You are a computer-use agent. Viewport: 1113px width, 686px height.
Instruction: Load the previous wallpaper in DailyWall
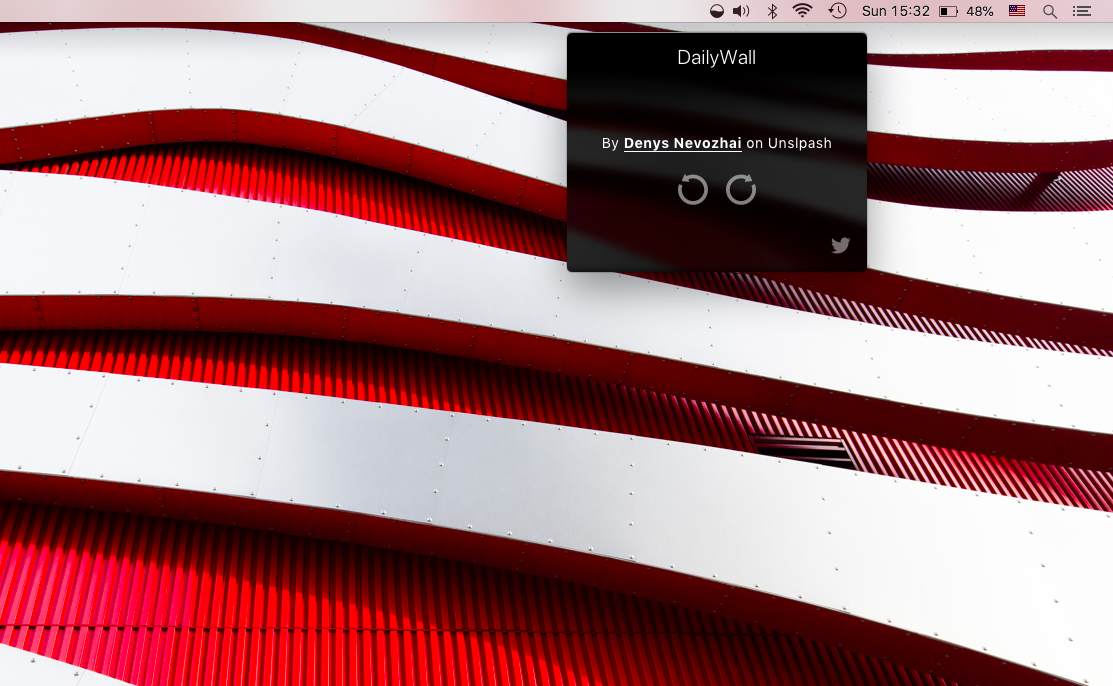(x=692, y=189)
